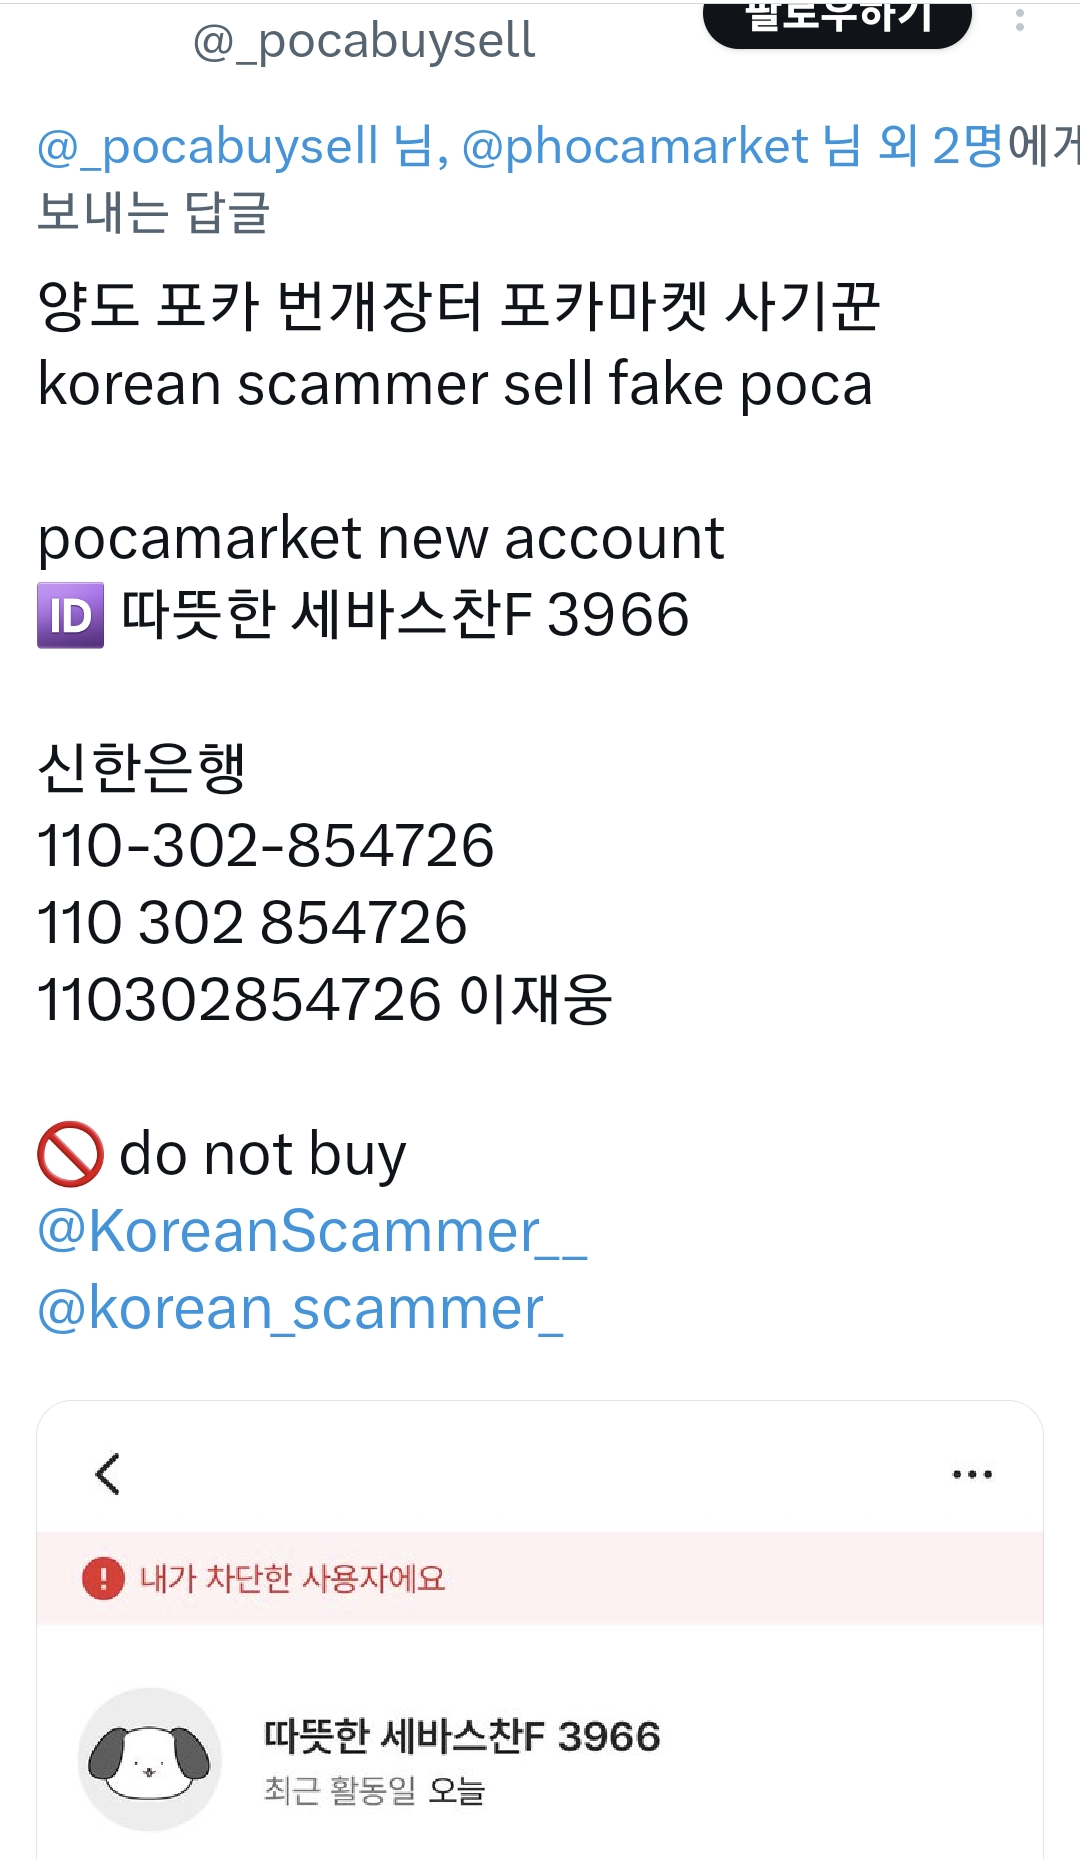
Task: Tap the follow button at top
Action: [x=837, y=22]
